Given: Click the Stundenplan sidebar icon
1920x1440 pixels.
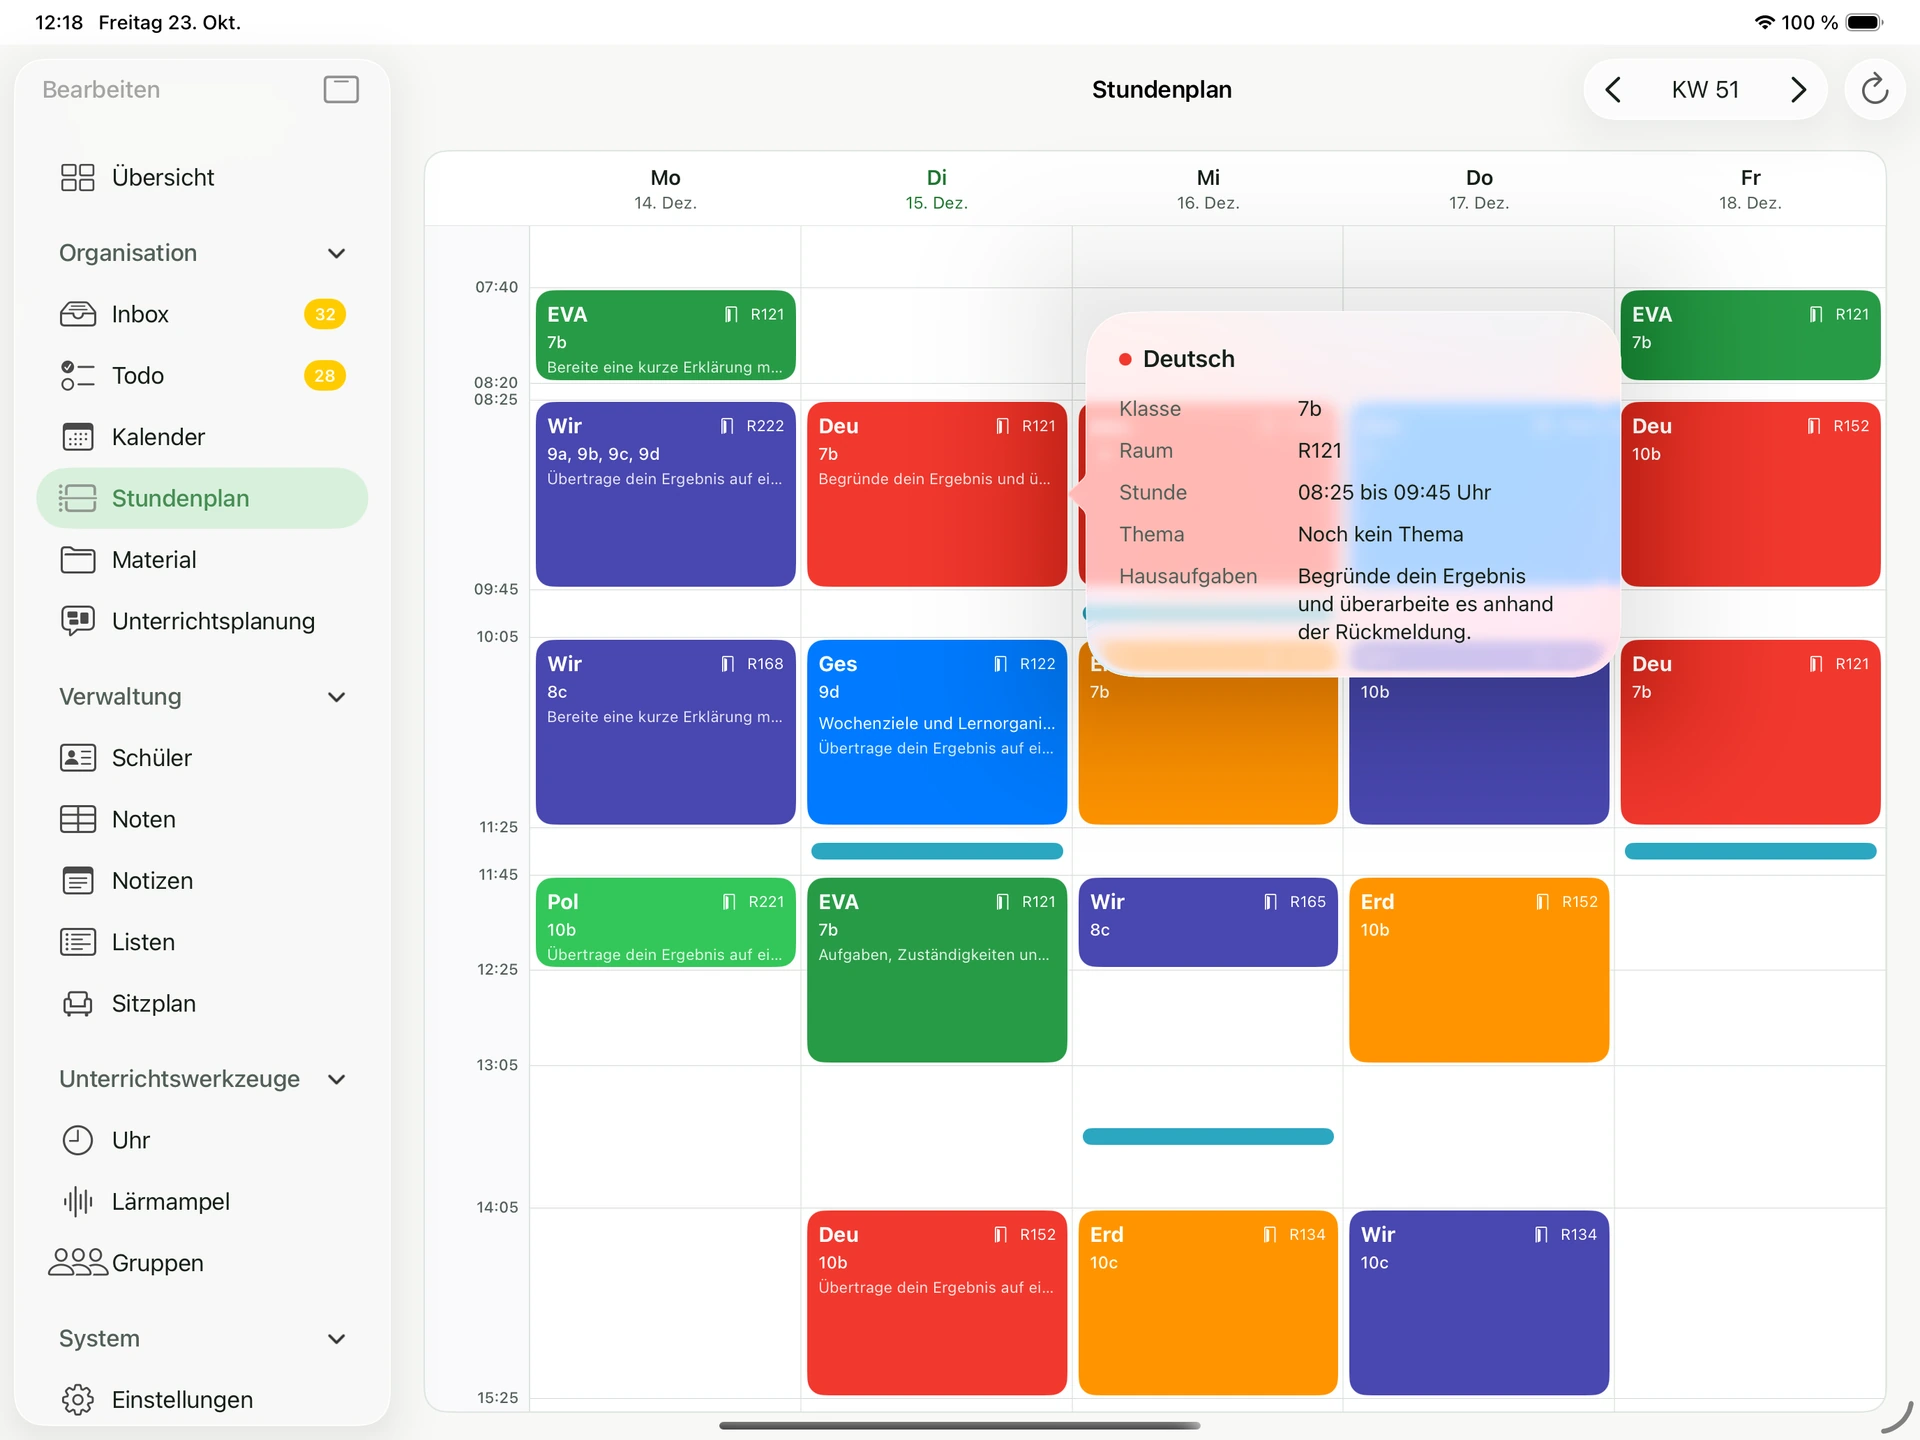Looking at the screenshot, I should pos(78,498).
